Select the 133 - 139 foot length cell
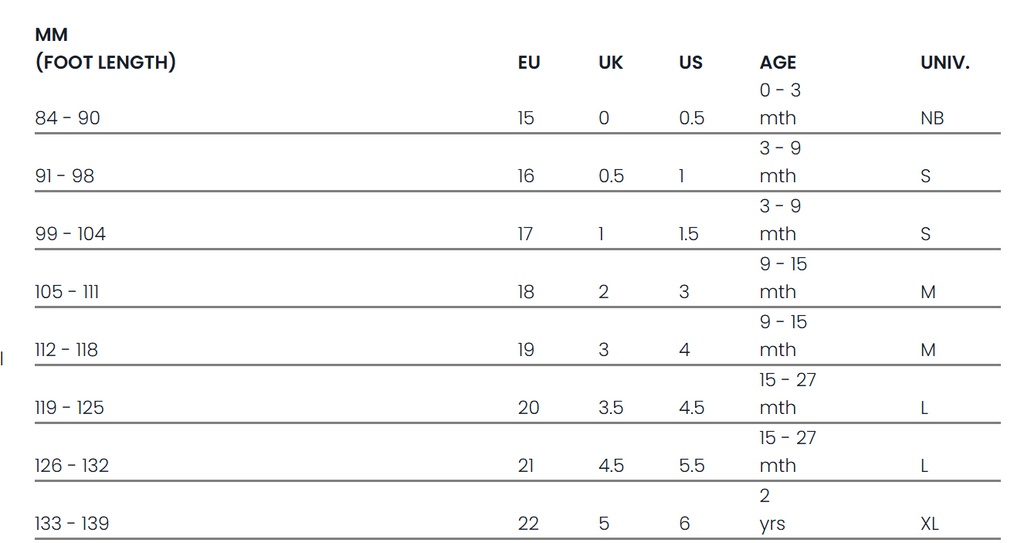This screenshot has height=543, width=1024. [x=71, y=524]
